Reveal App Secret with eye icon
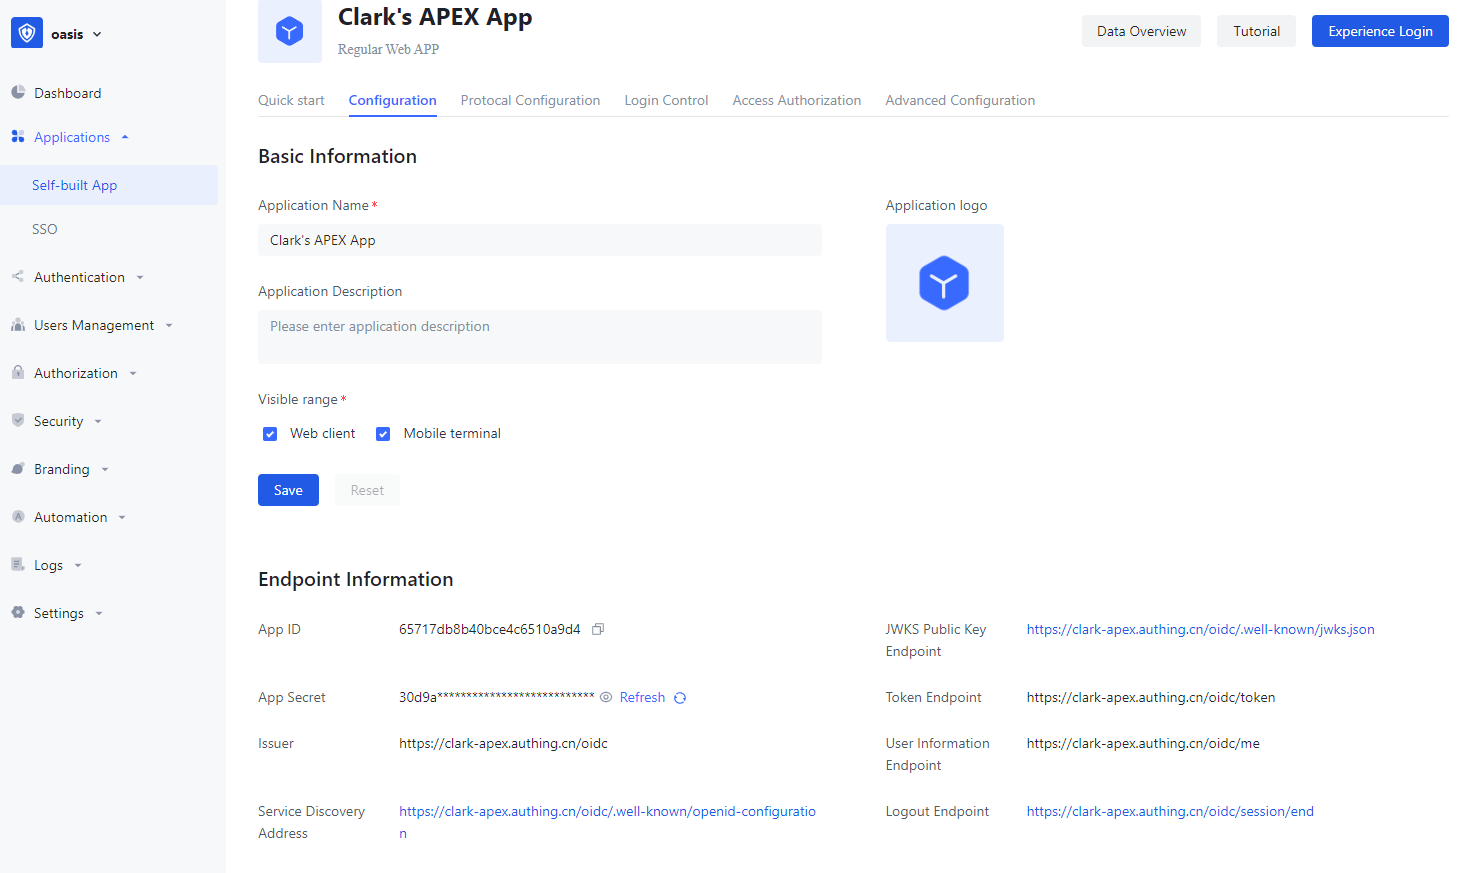Screen dimensions: 1465x873 pyautogui.click(x=606, y=698)
